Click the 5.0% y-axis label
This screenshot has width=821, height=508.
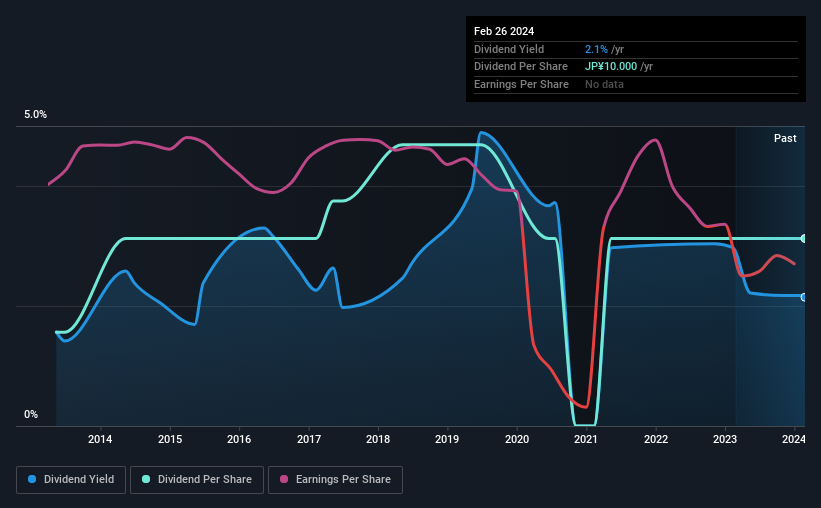(35, 115)
